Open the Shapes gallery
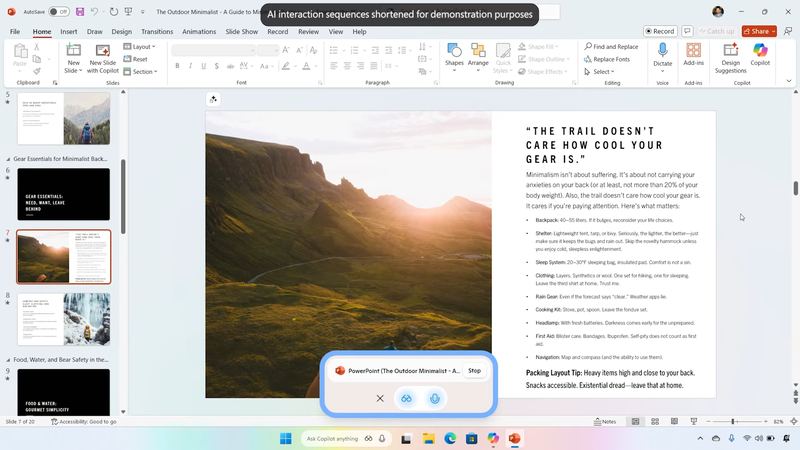This screenshot has height=450, width=800. click(x=454, y=56)
